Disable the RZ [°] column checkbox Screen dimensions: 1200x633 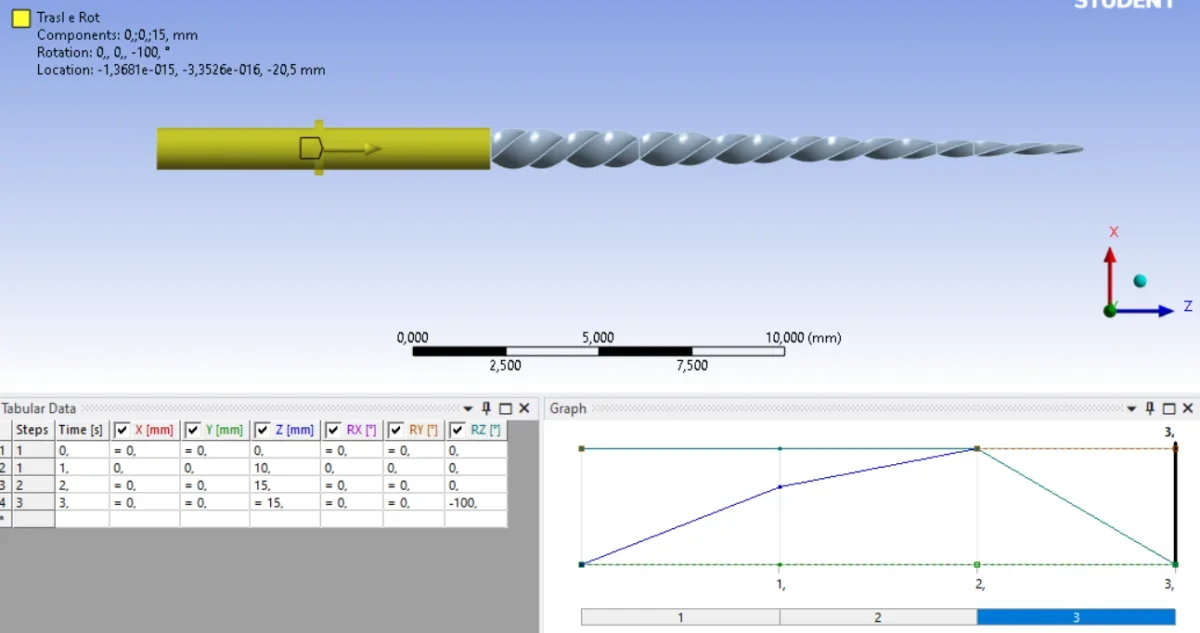pyautogui.click(x=457, y=430)
